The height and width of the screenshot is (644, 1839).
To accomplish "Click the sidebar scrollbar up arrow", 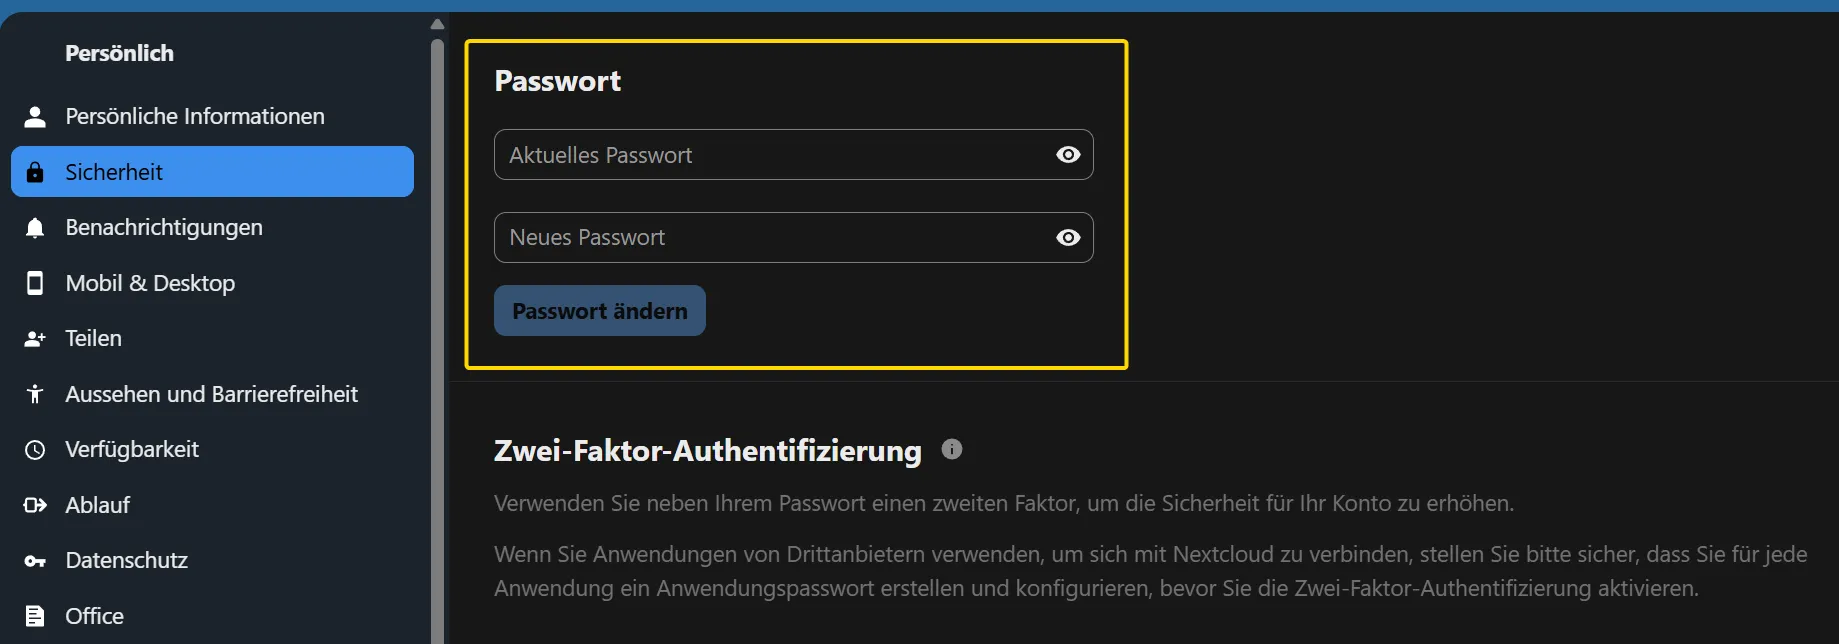I will tap(437, 24).
